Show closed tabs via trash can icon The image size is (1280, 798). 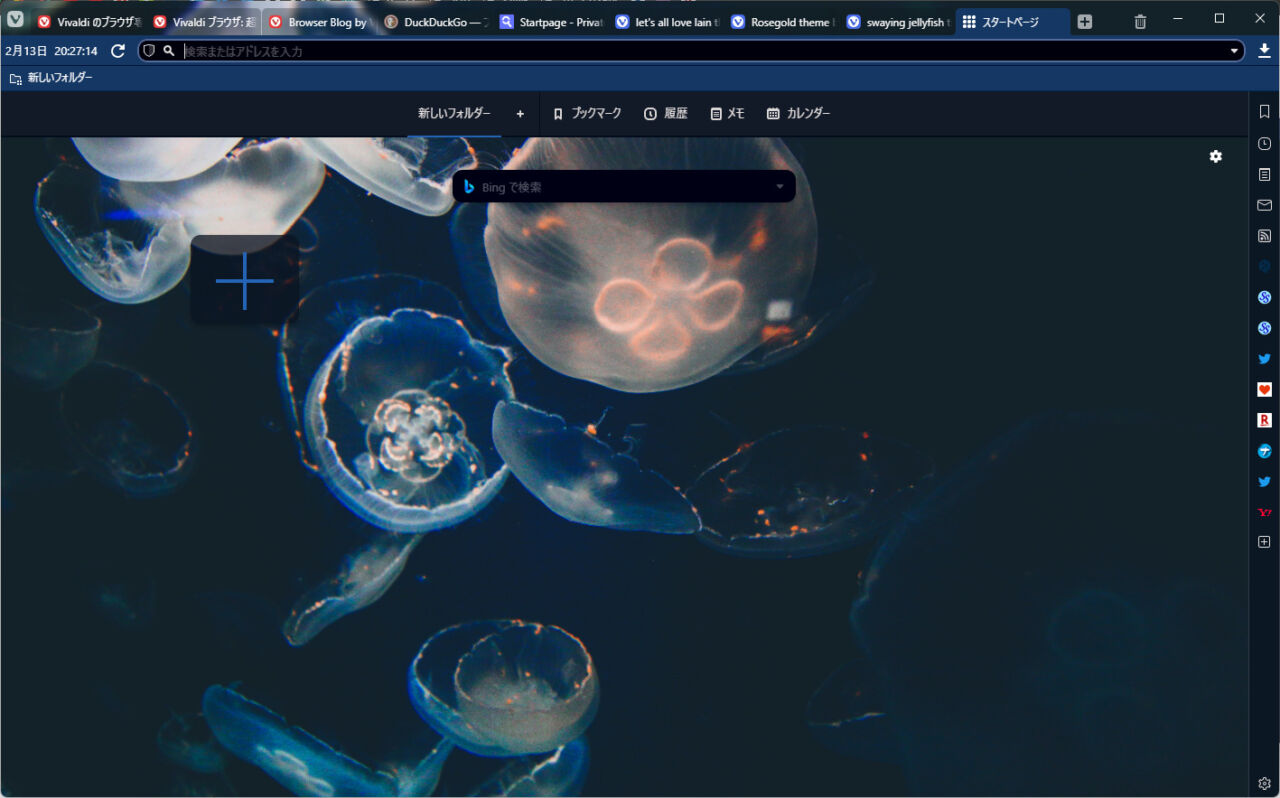coord(1141,22)
